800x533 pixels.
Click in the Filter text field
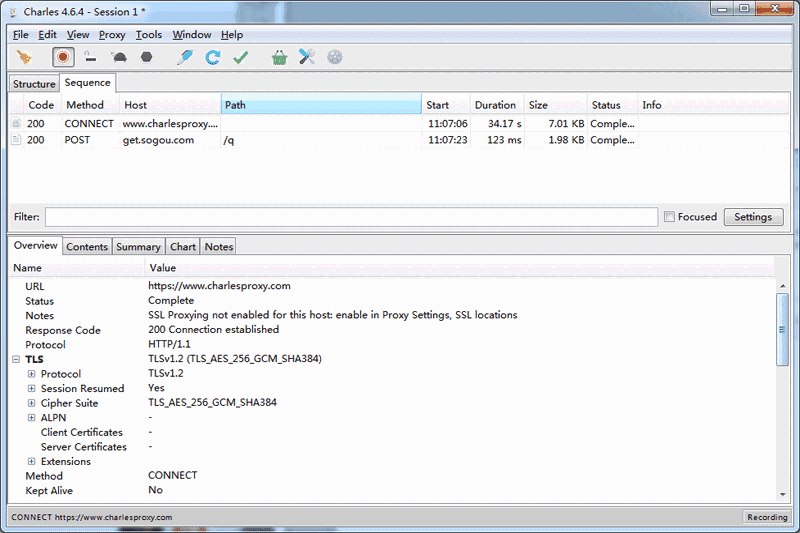[350, 217]
